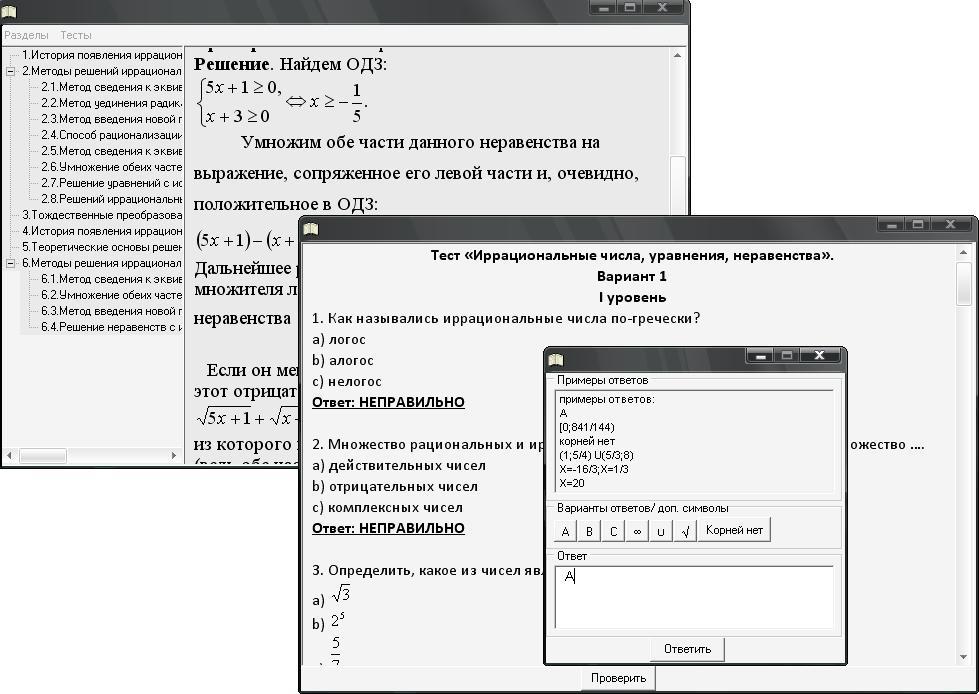Click left arrow of tree horizontal scrollbar

(9, 456)
